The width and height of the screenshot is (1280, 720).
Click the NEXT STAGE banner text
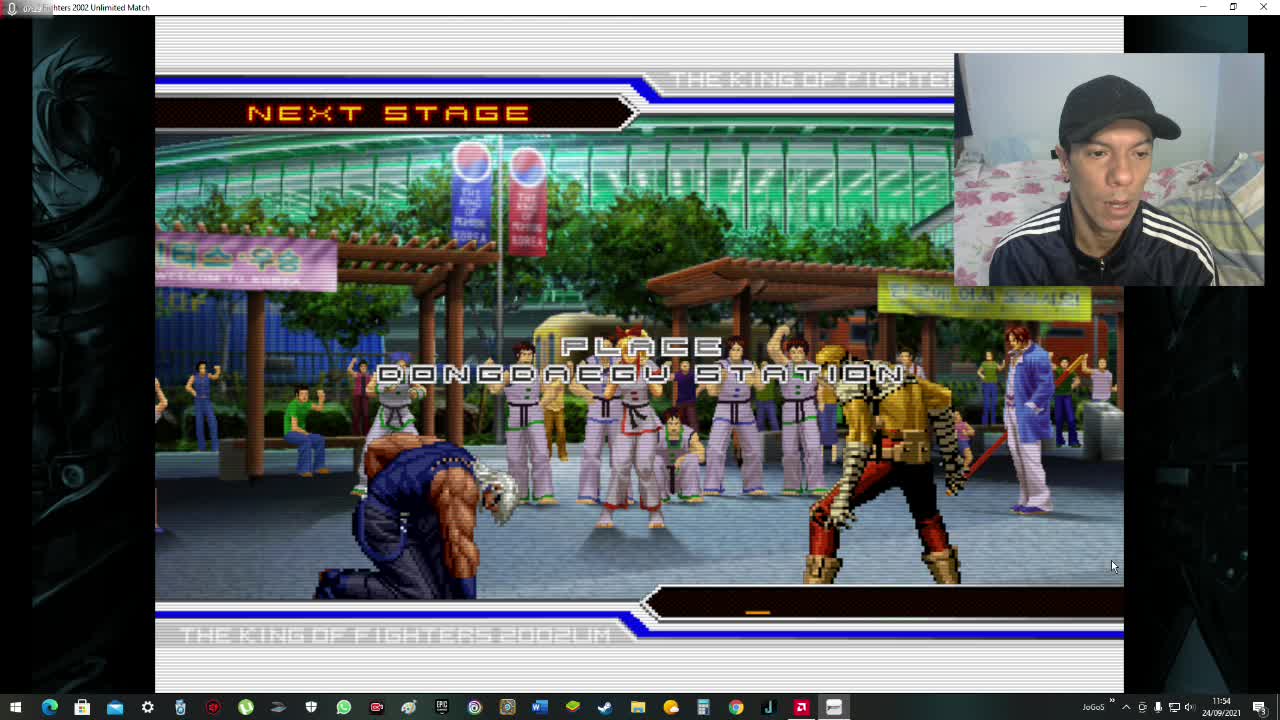[388, 113]
